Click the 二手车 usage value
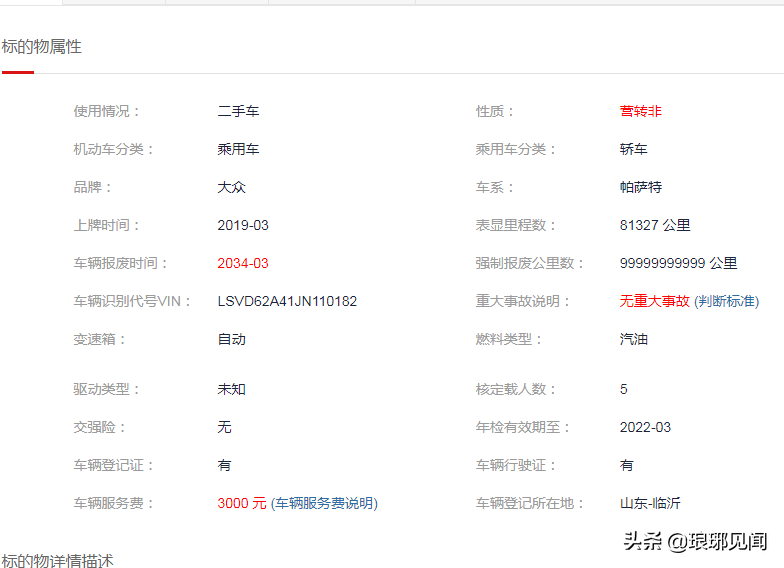Screen dimensions: 784x568 coord(238,111)
